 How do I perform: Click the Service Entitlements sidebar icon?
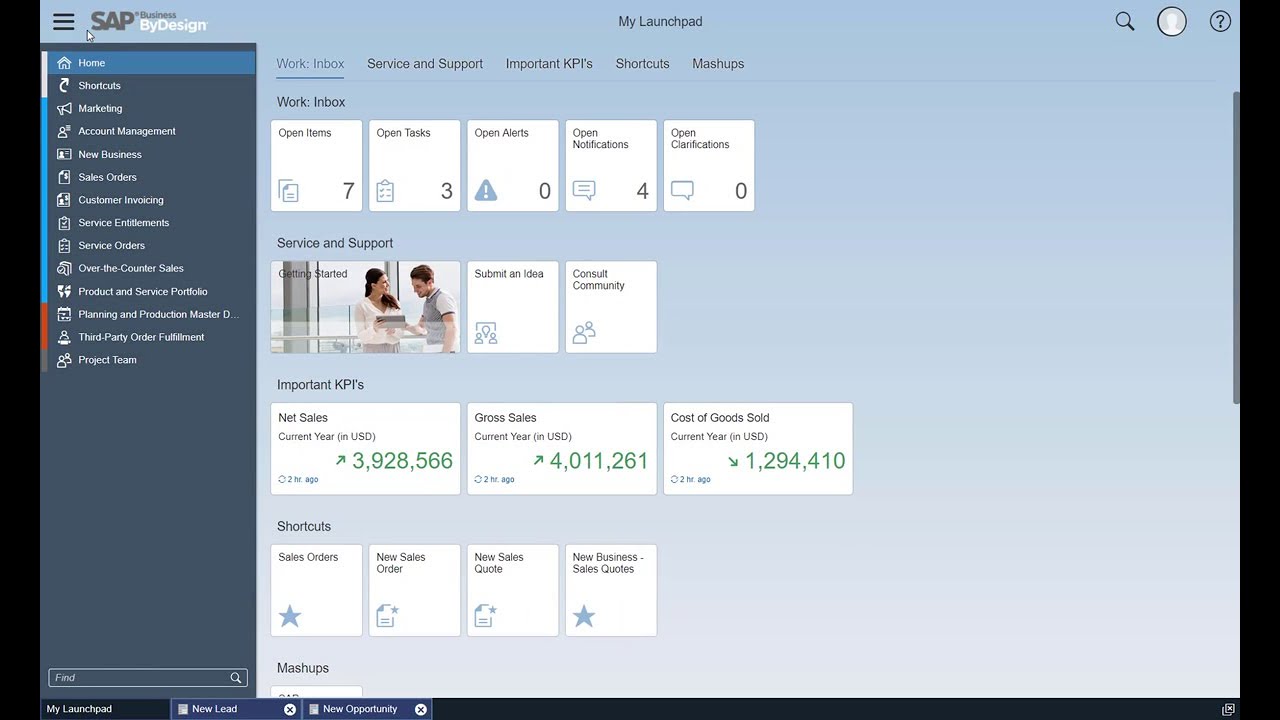point(64,223)
